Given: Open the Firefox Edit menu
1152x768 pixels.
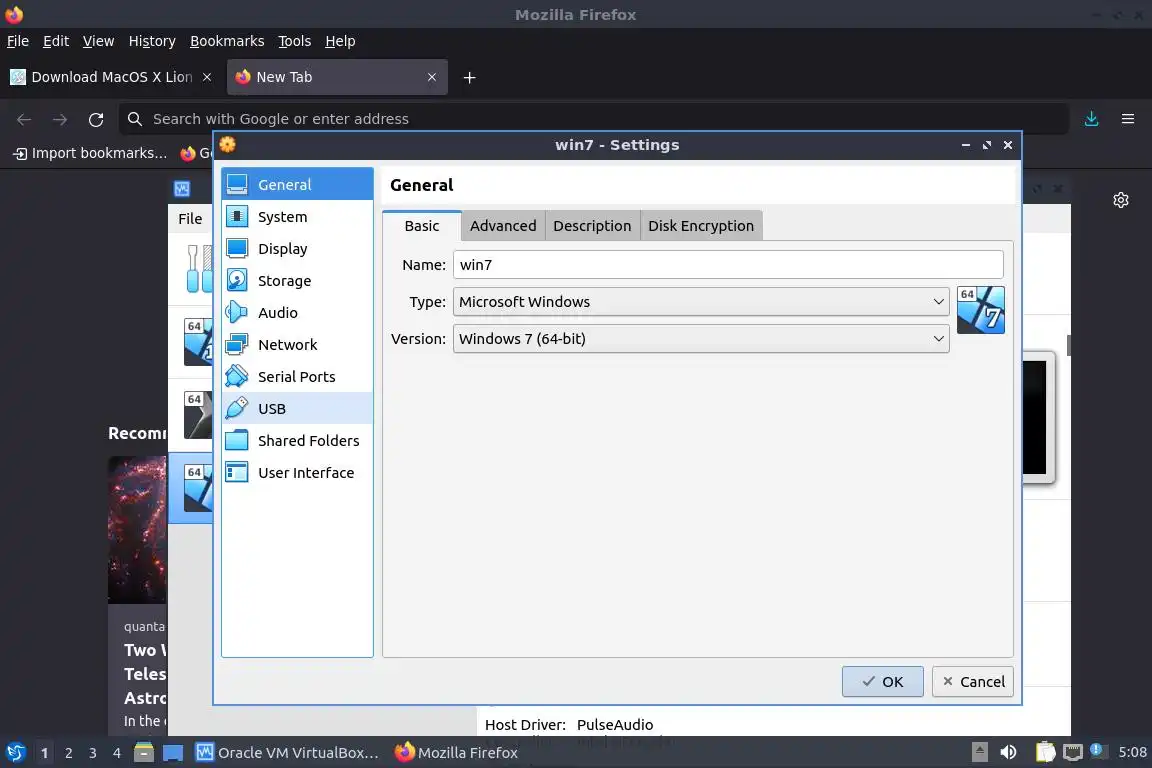Looking at the screenshot, I should coord(56,41).
